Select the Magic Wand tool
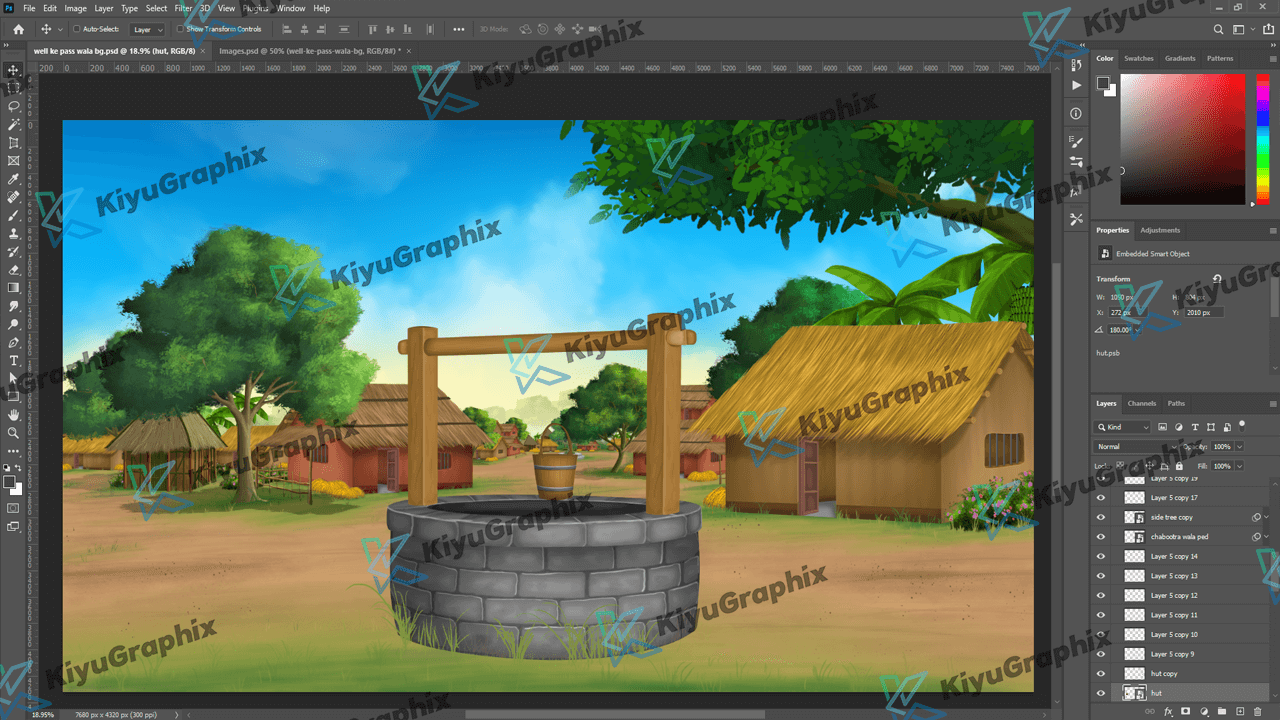This screenshot has height=720, width=1280. point(14,125)
